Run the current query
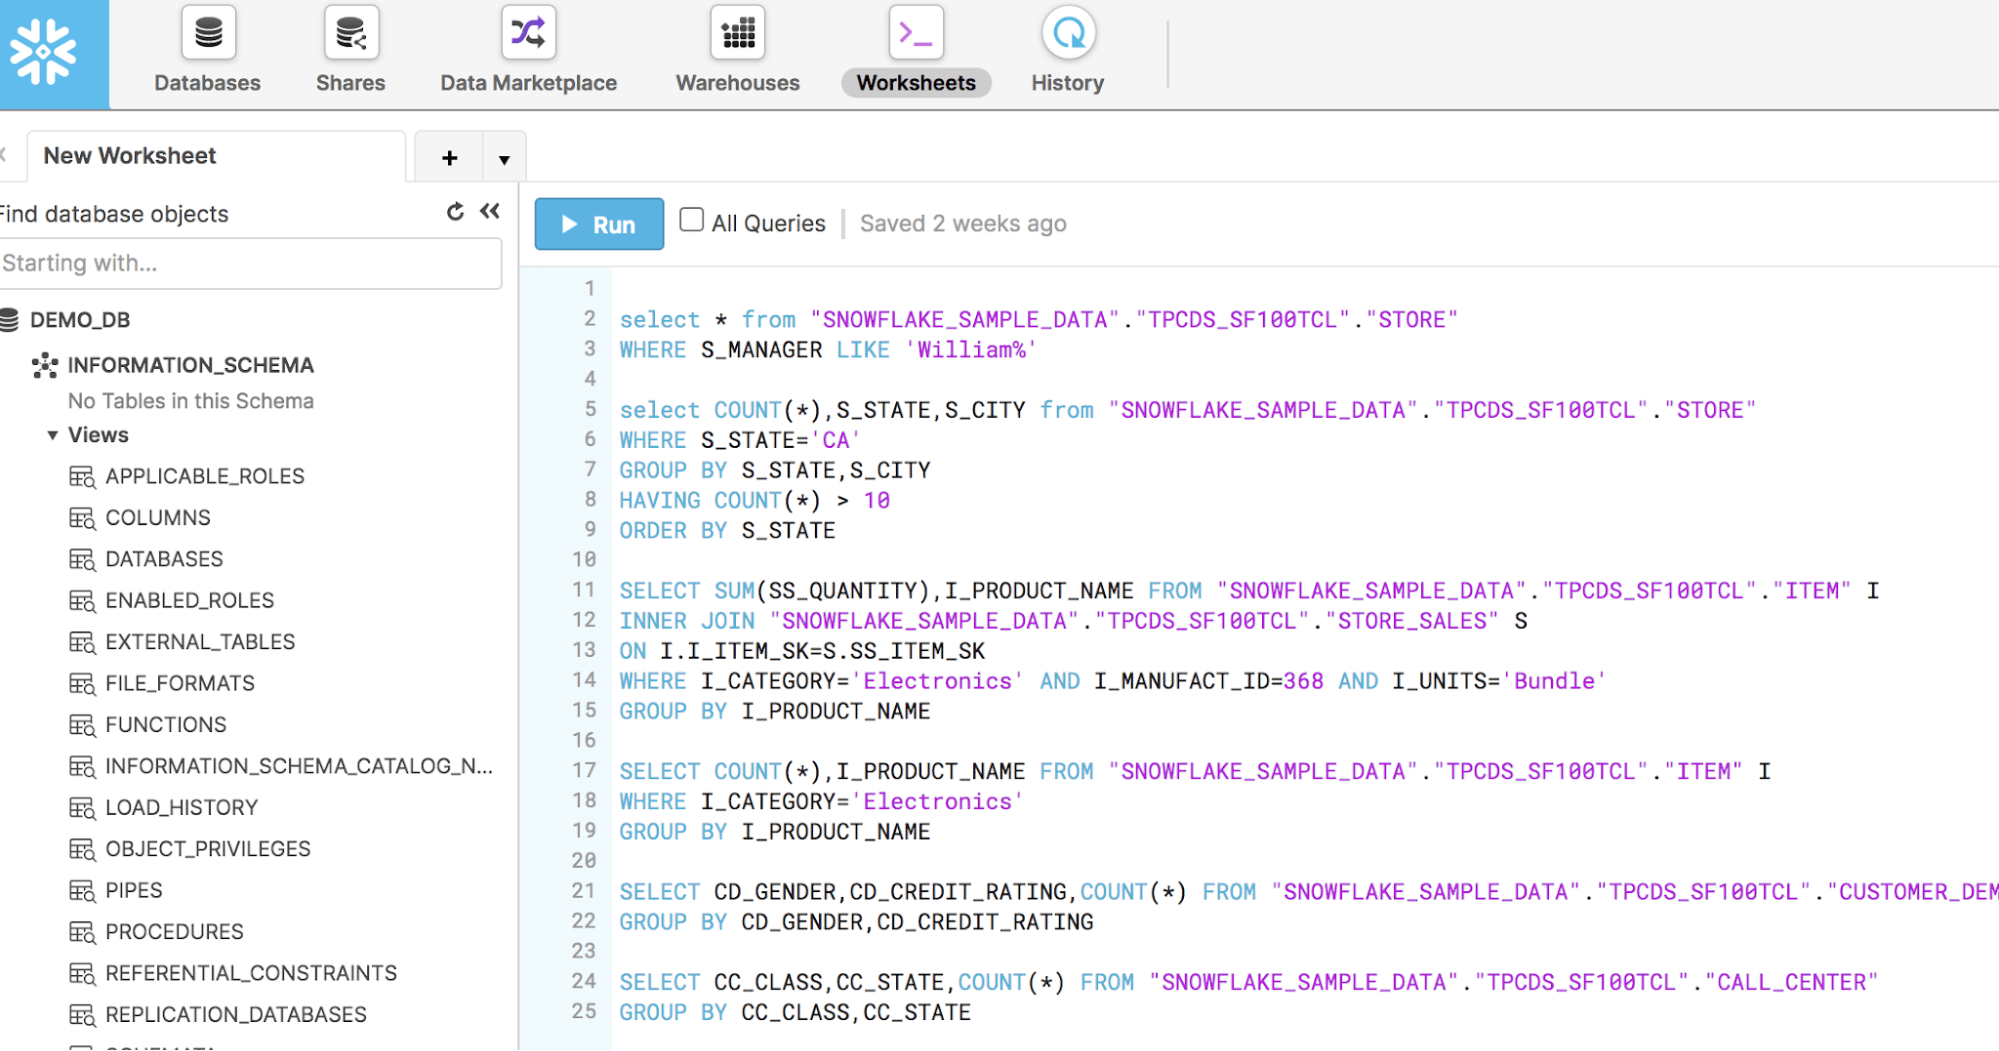The width and height of the screenshot is (1999, 1051). pyautogui.click(x=599, y=224)
